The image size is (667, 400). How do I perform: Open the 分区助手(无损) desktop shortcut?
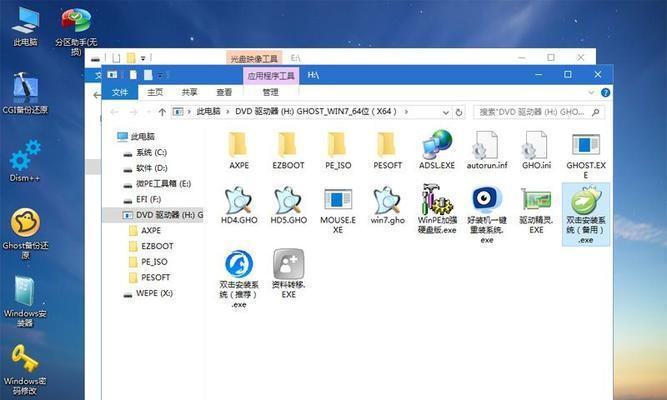click(76, 31)
